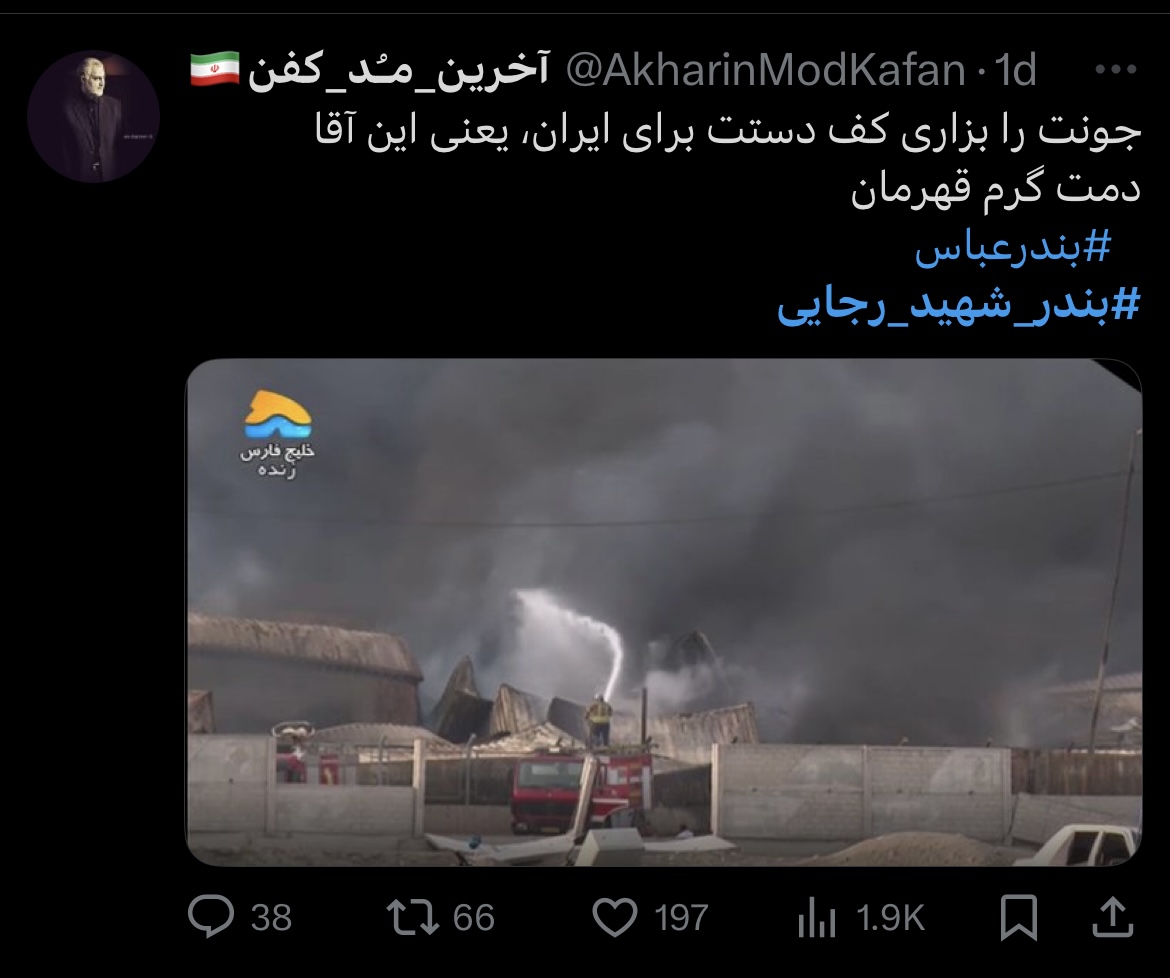Click the Persian tweet text body

pyautogui.click(x=728, y=160)
